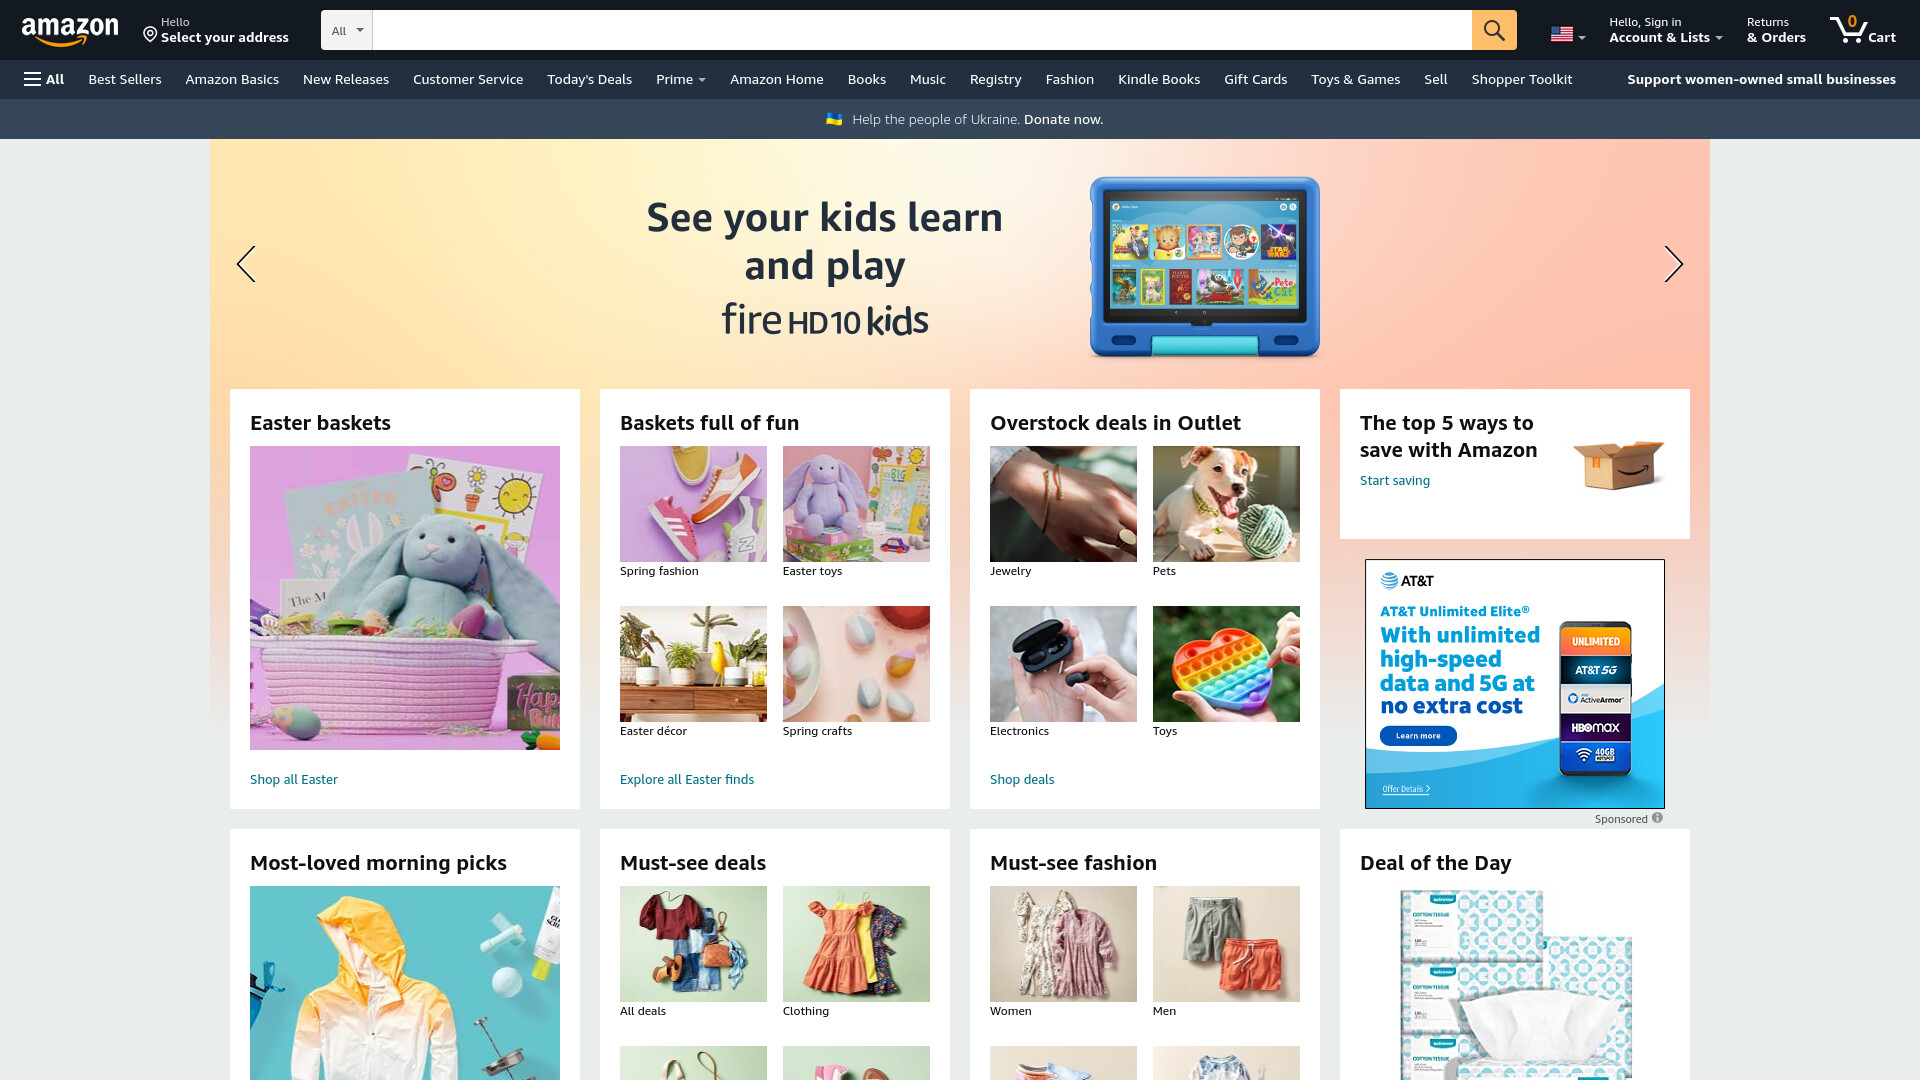Show next banner with right arrow

(x=1673, y=264)
